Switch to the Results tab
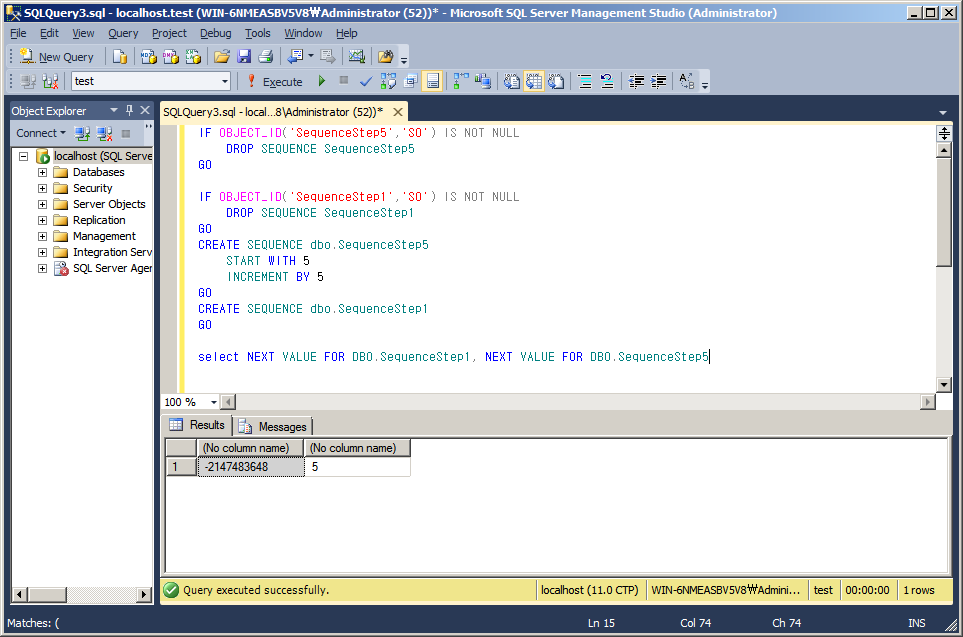 [x=198, y=425]
